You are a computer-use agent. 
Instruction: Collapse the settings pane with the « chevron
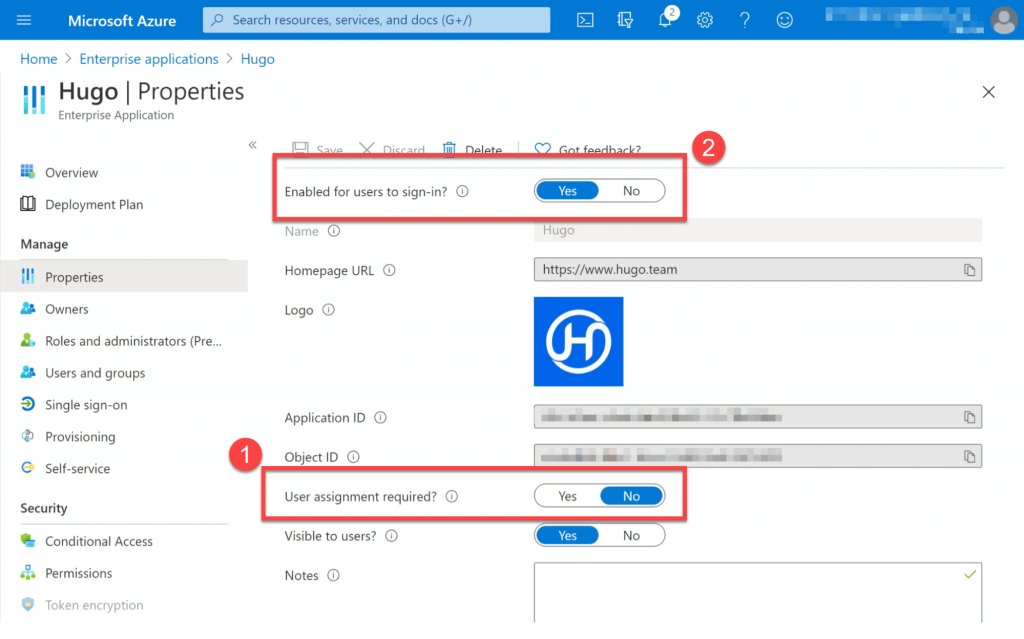point(253,144)
